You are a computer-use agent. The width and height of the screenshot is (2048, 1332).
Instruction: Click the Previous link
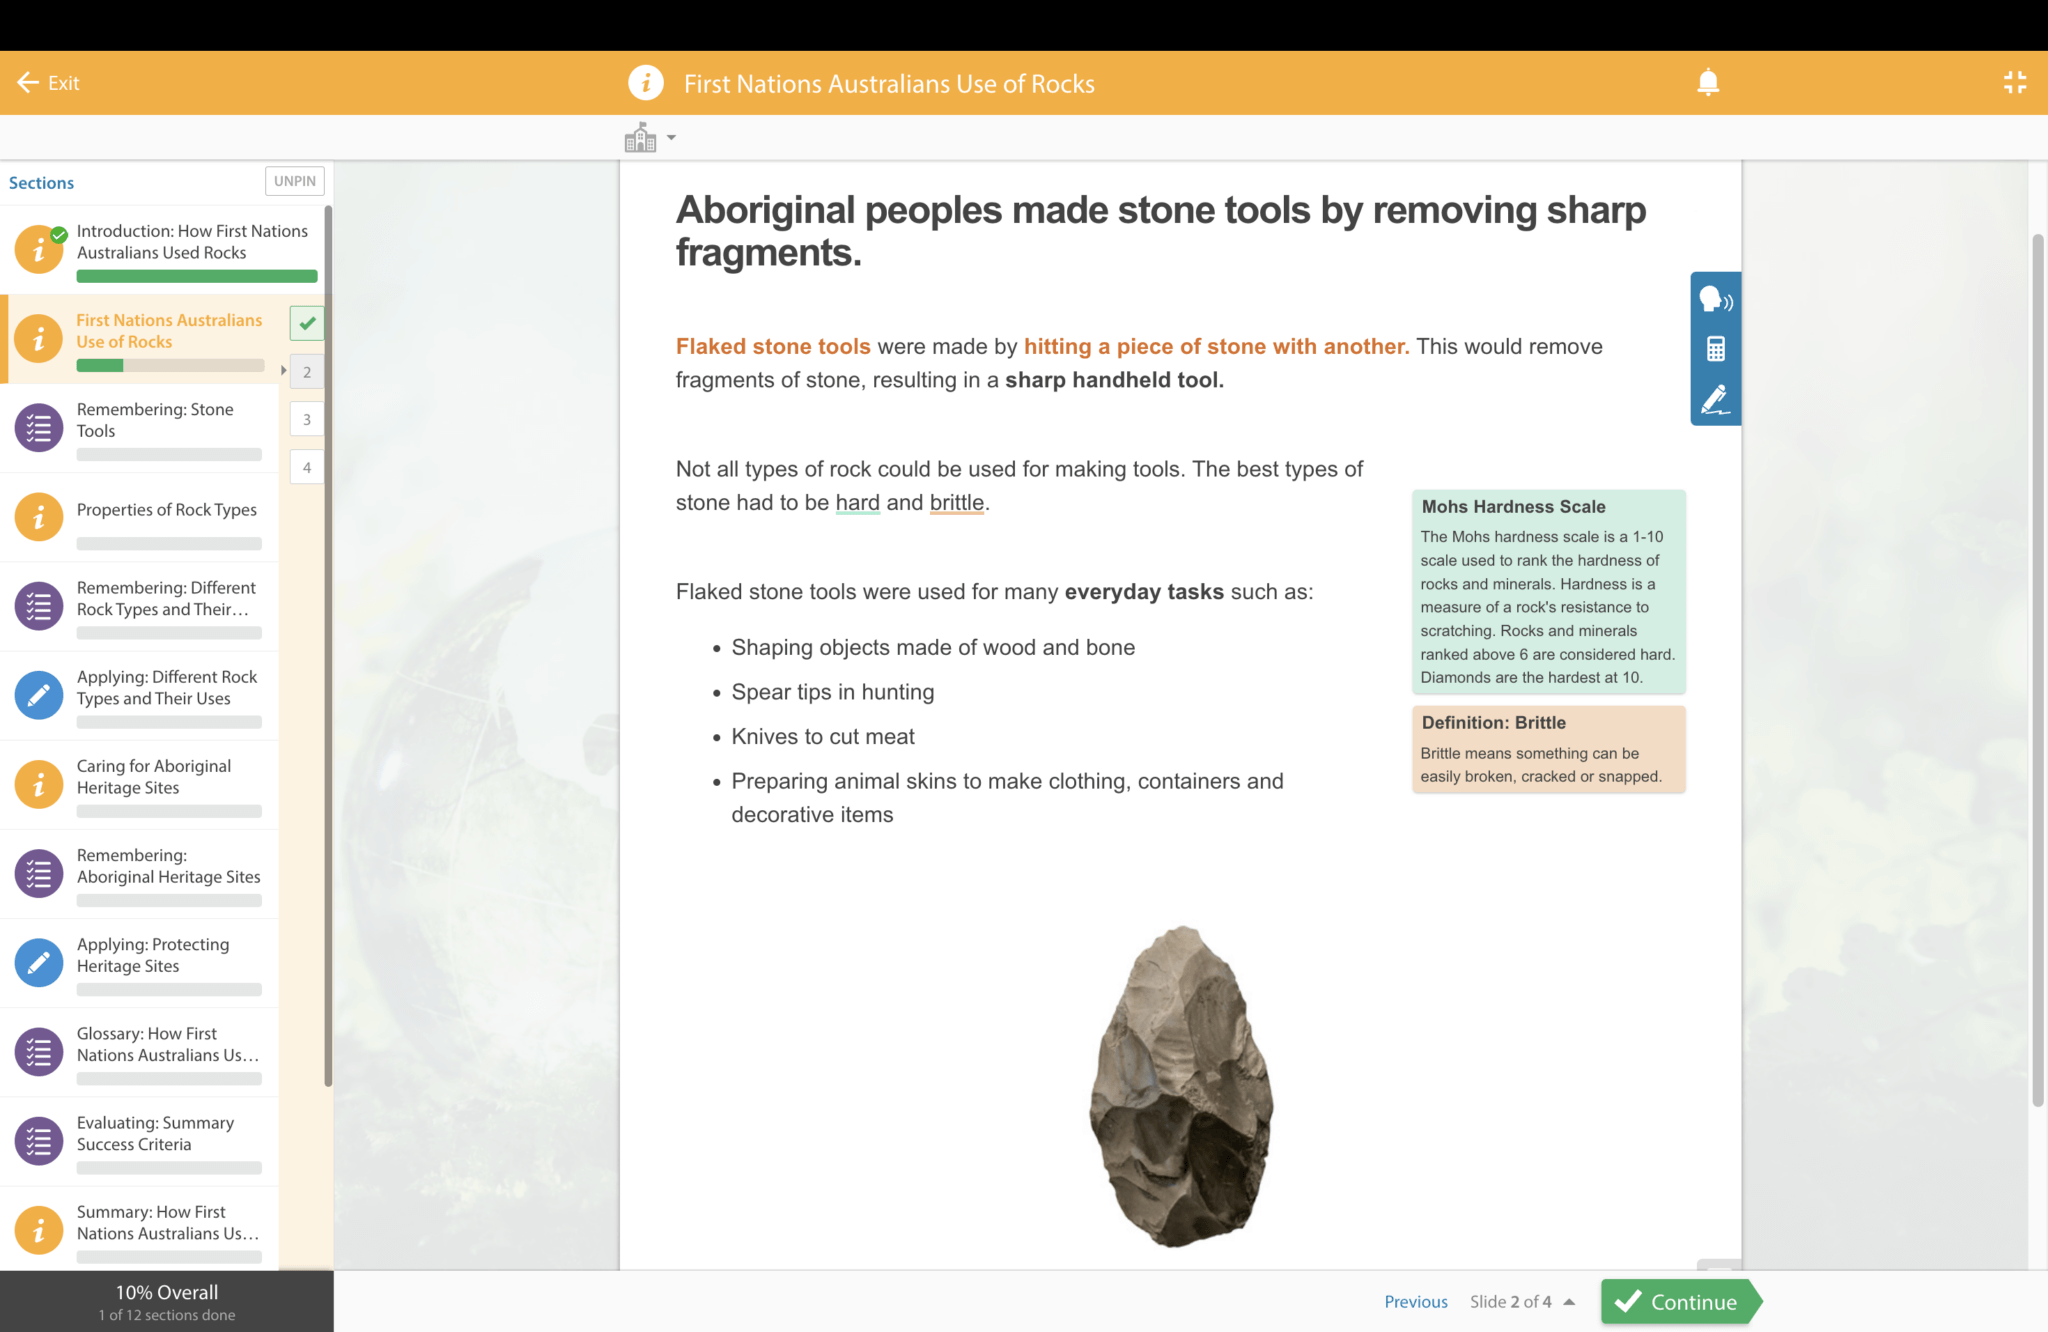click(1415, 1302)
